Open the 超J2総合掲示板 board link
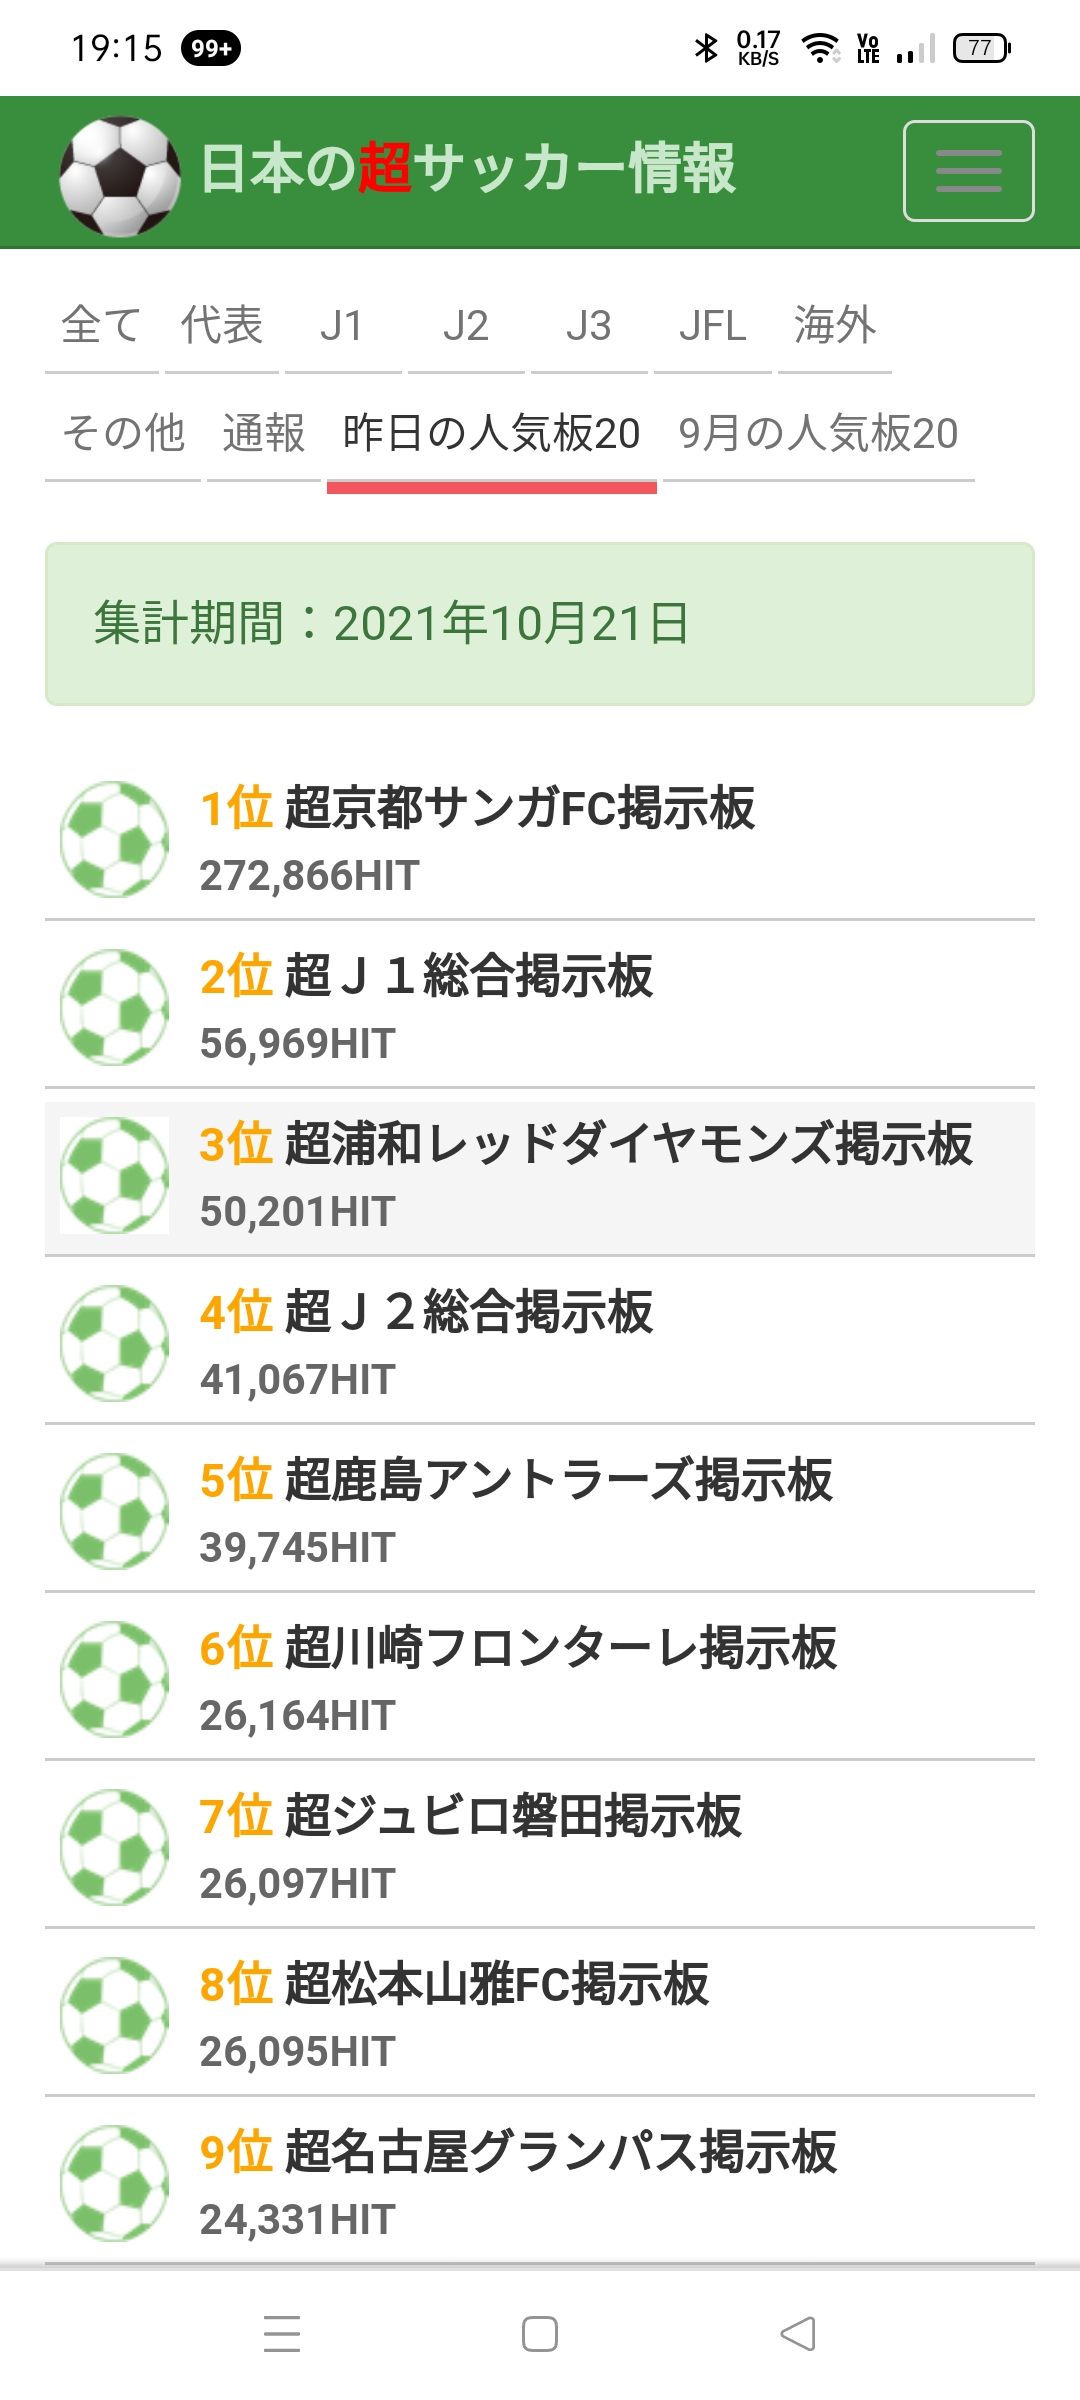The width and height of the screenshot is (1080, 2400). (468, 1312)
